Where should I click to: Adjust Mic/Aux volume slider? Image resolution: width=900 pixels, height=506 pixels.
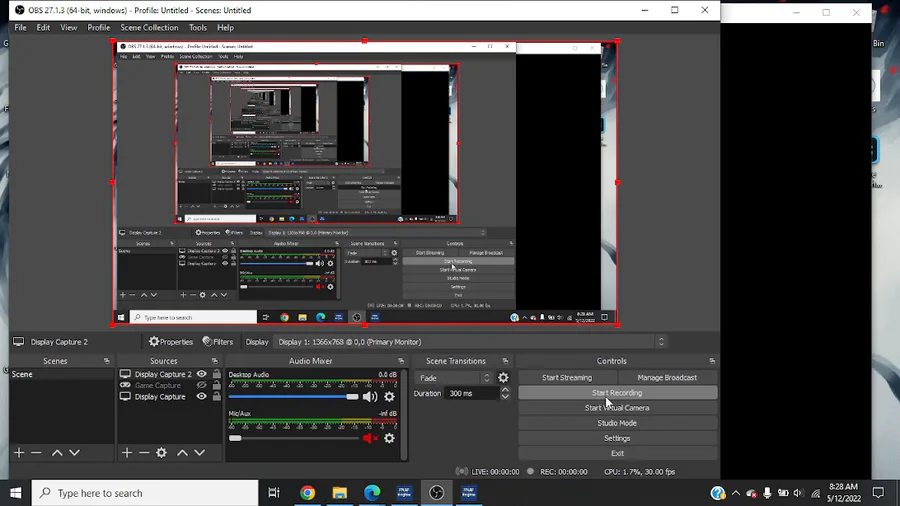pyautogui.click(x=293, y=438)
